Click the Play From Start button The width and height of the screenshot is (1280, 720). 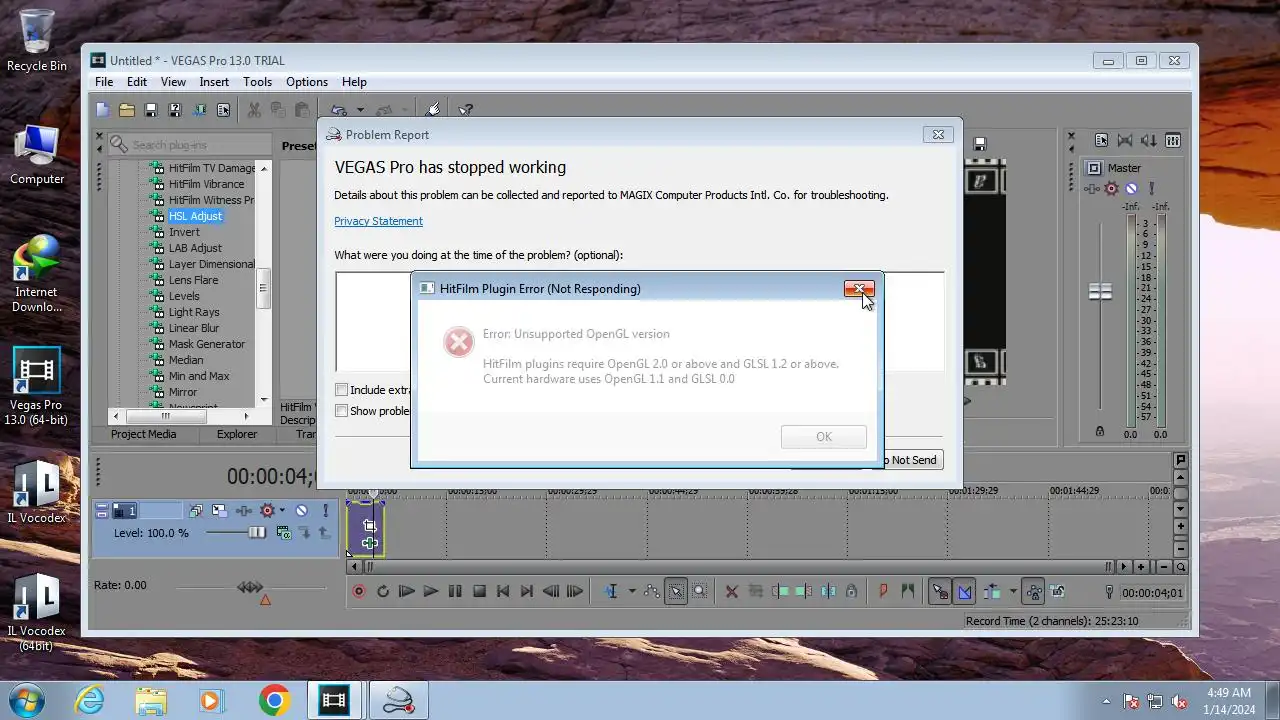(407, 592)
